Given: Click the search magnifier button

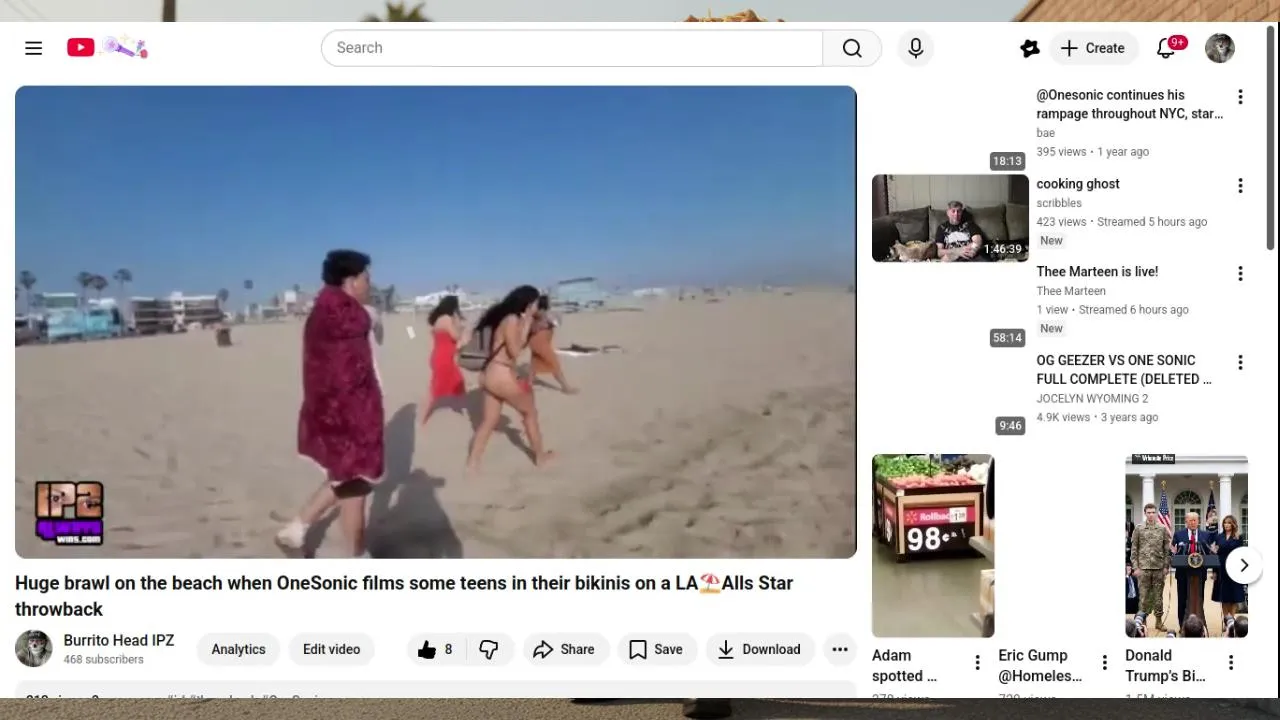Looking at the screenshot, I should (x=852, y=48).
